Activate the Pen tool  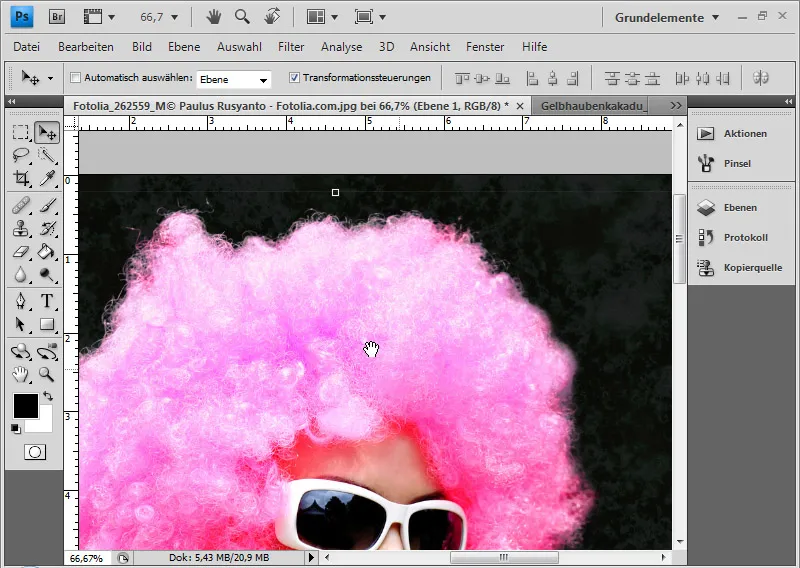(20, 301)
